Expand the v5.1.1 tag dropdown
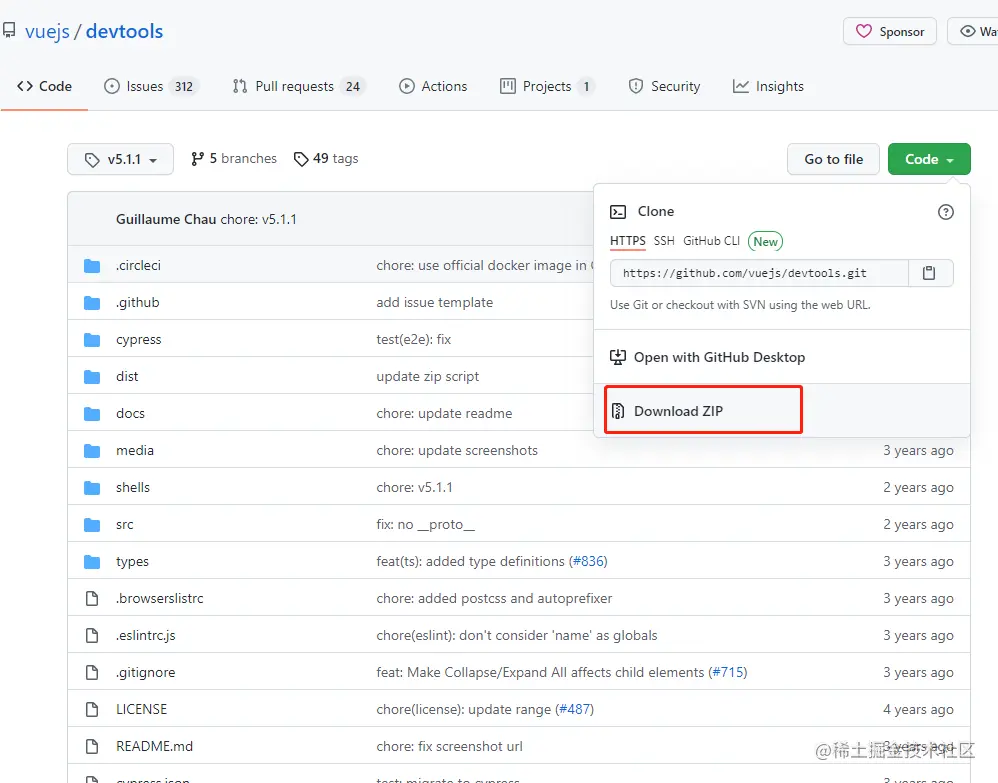Viewport: 998px width, 783px height. 120,159
